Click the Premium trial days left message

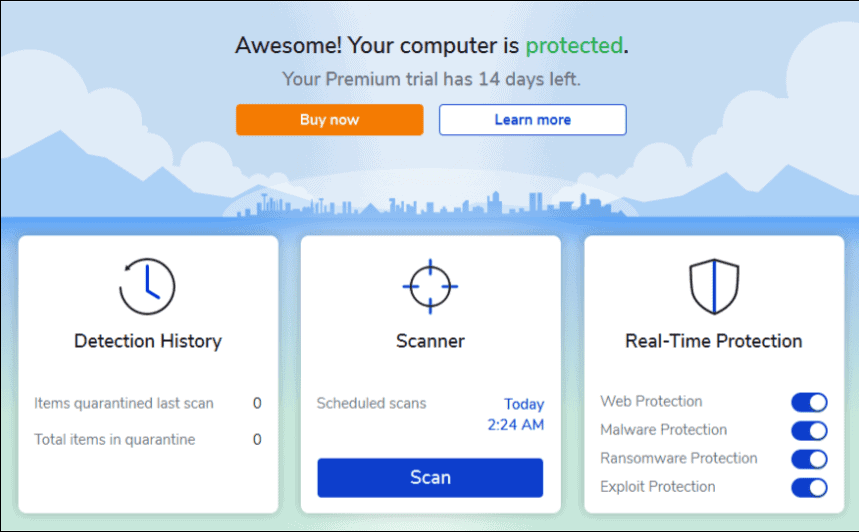click(x=431, y=79)
